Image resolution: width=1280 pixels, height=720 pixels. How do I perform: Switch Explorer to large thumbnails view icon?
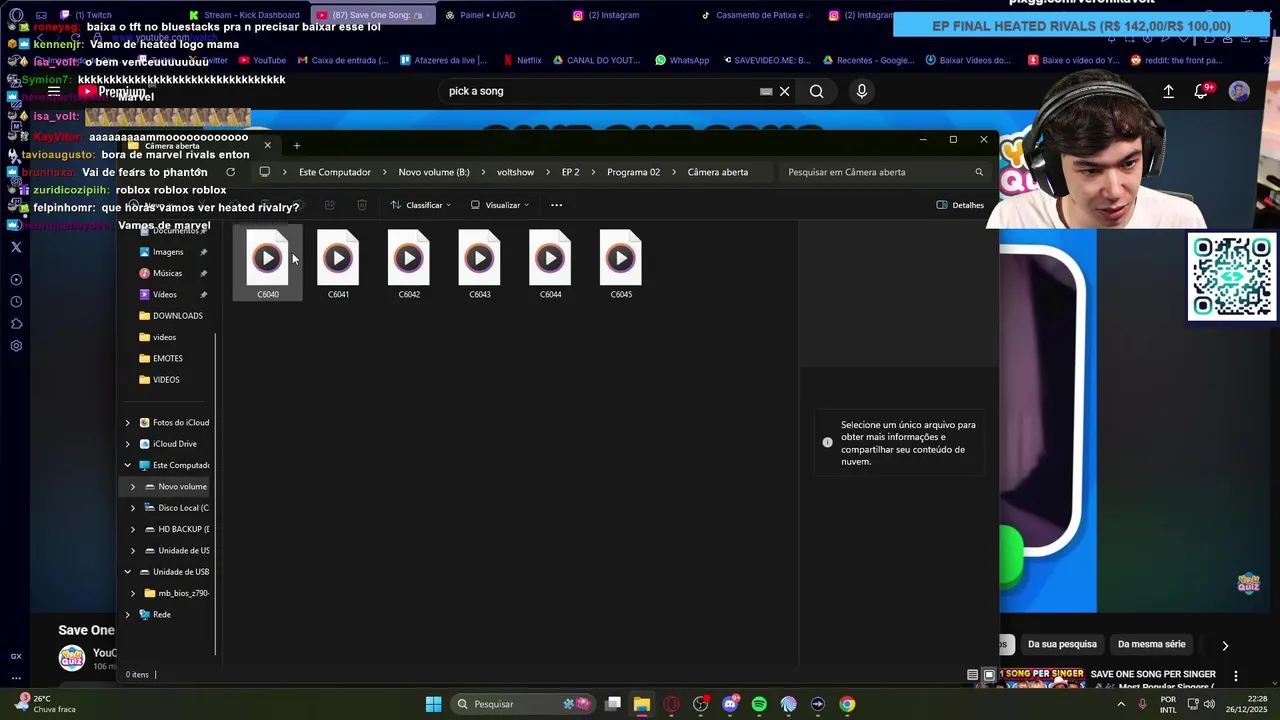tap(989, 675)
